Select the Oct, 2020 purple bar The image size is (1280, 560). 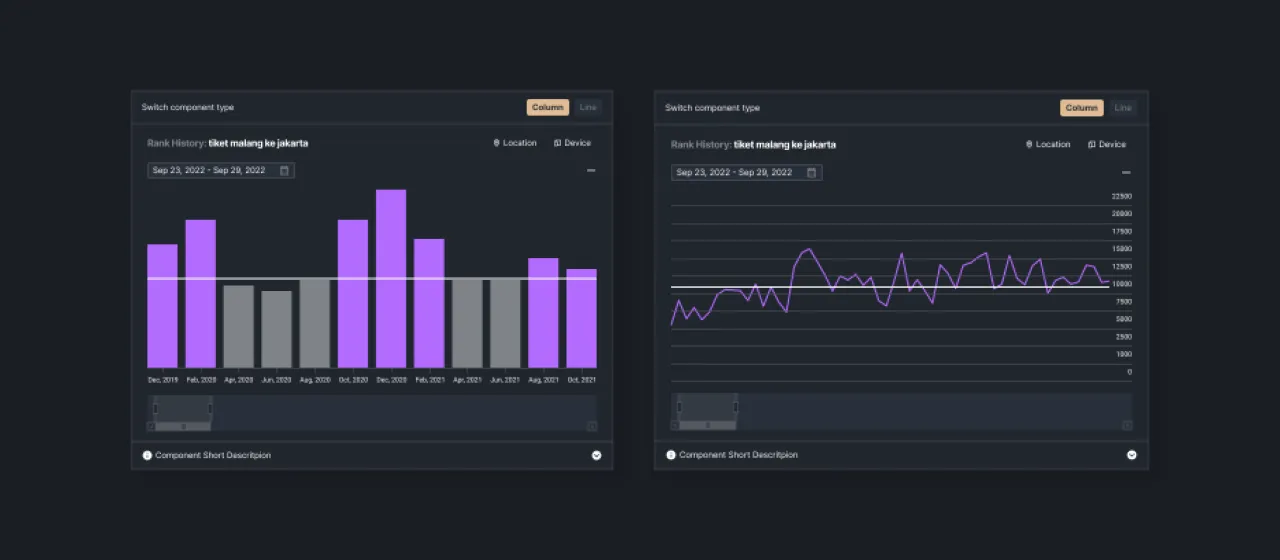(353, 294)
